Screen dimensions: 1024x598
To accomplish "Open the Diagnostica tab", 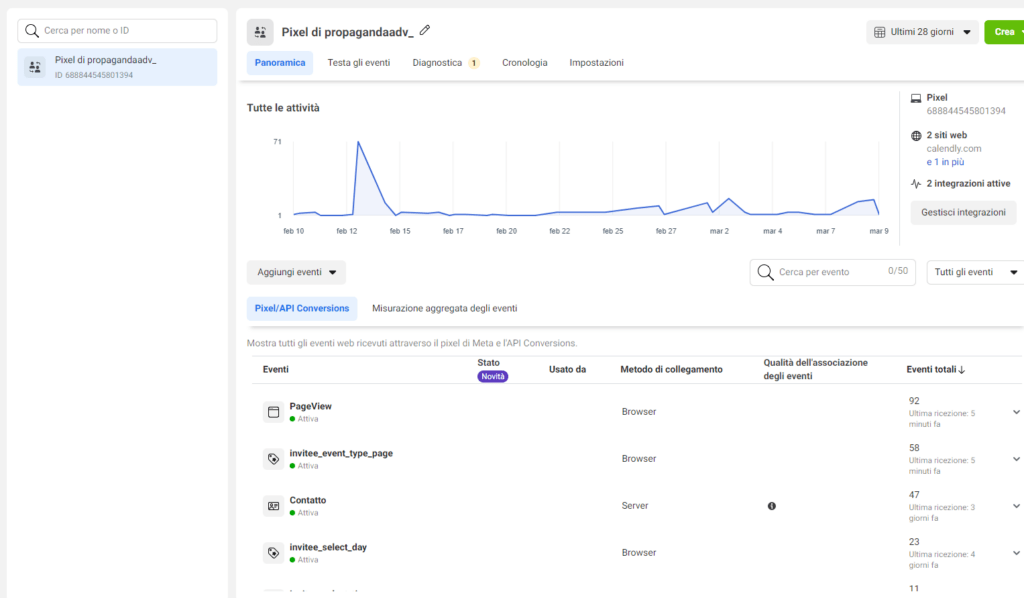I will [437, 63].
